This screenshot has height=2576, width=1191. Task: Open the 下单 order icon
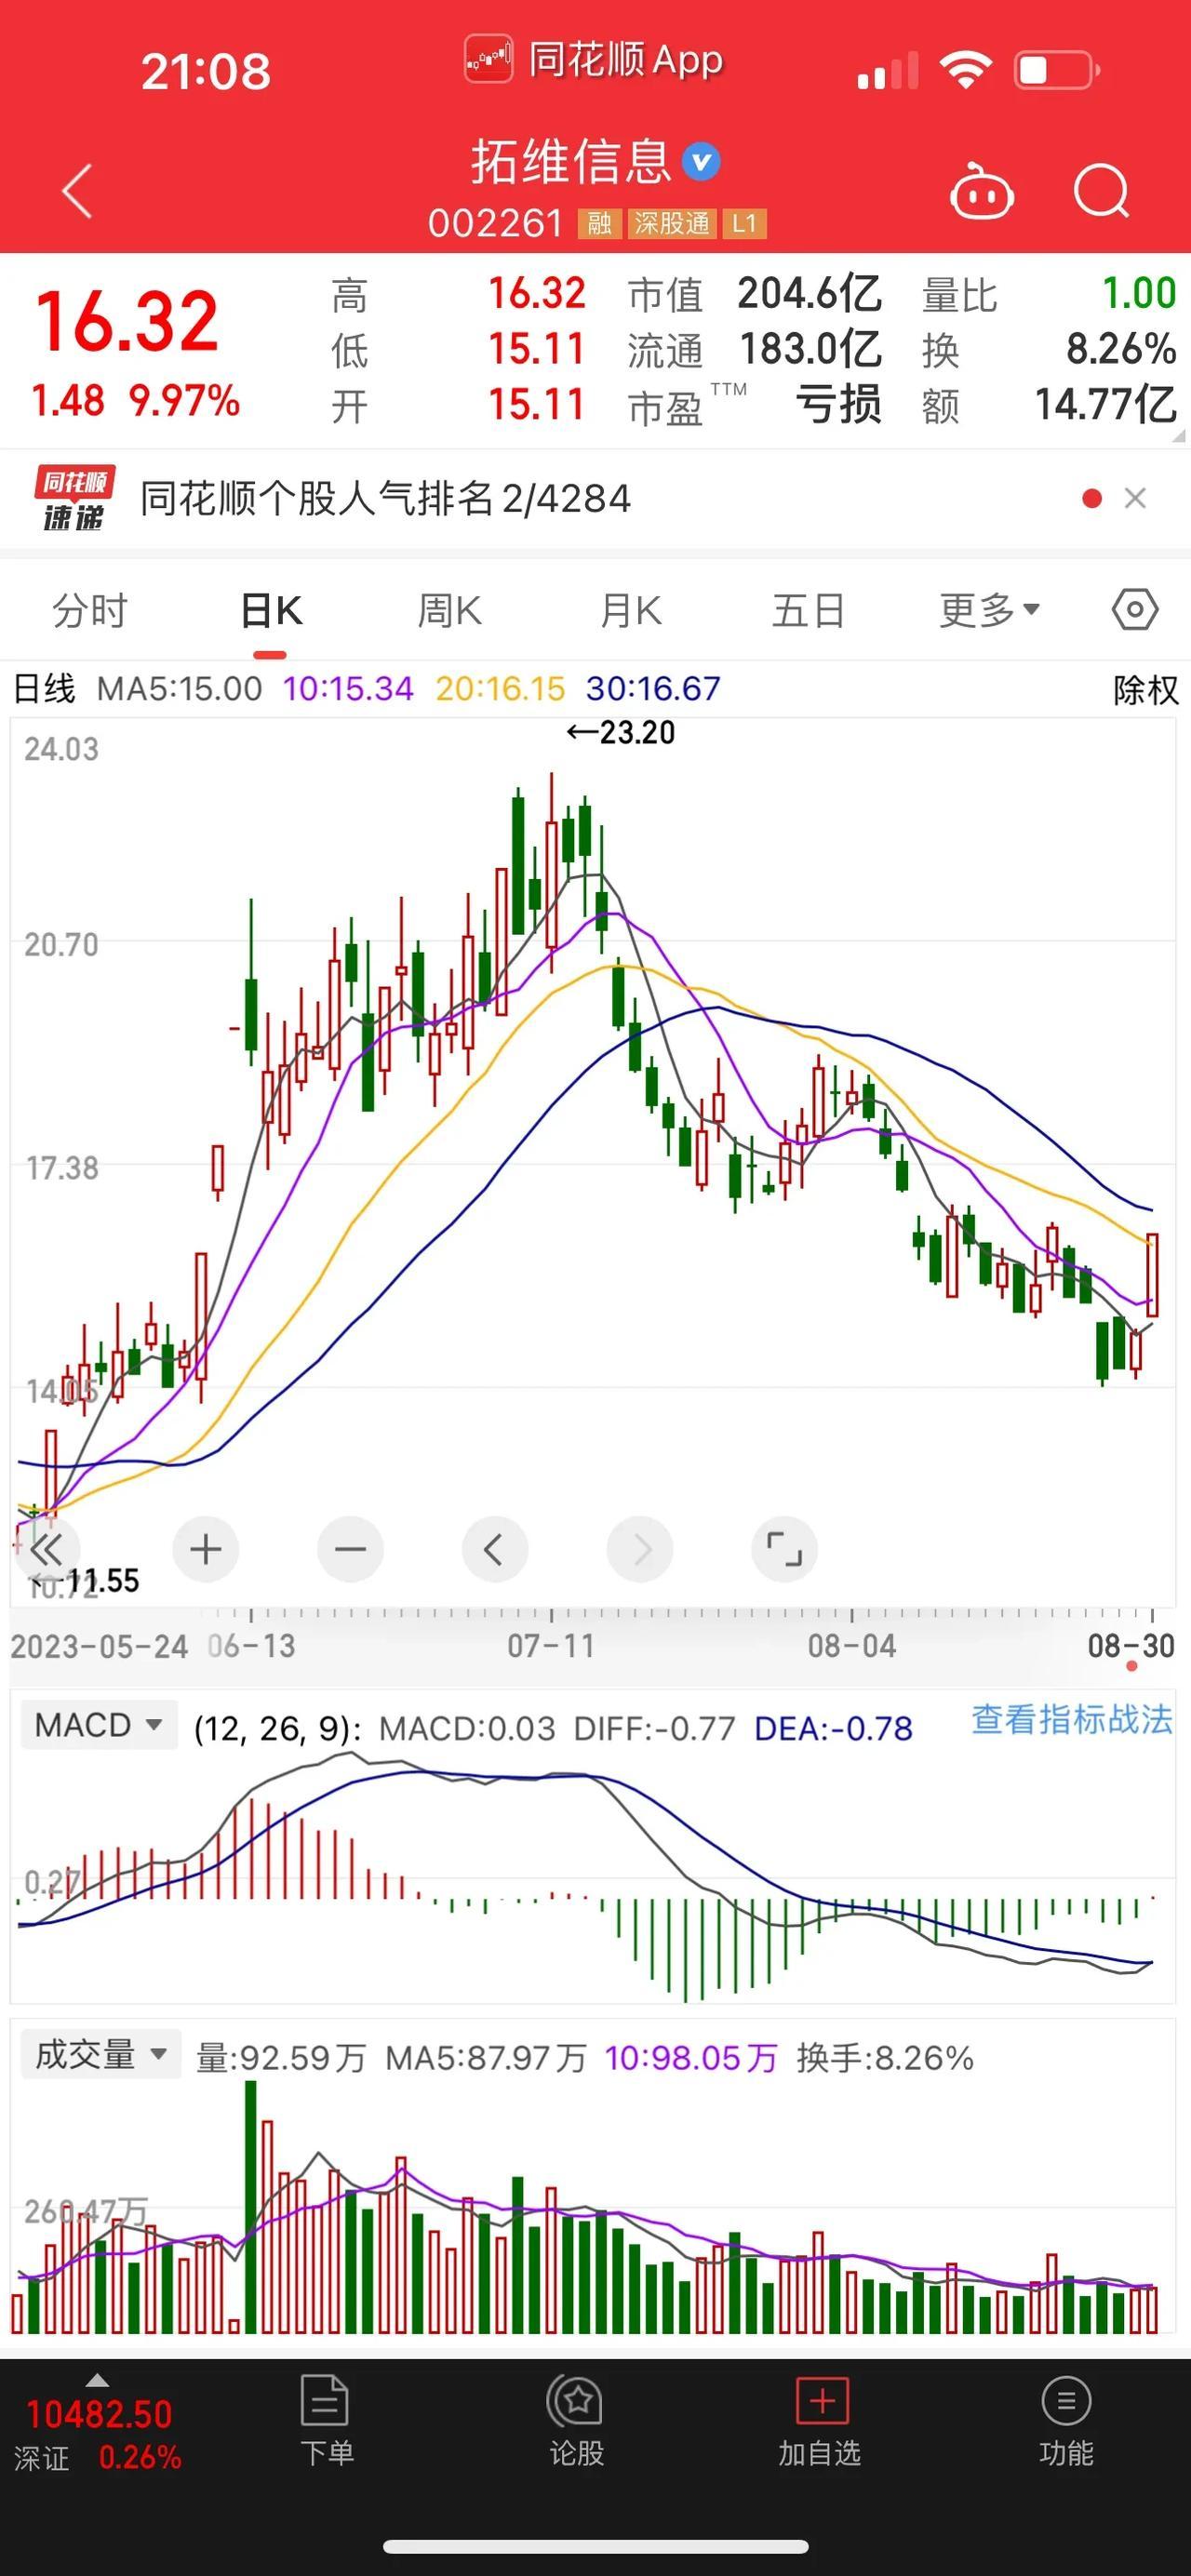point(326,2401)
